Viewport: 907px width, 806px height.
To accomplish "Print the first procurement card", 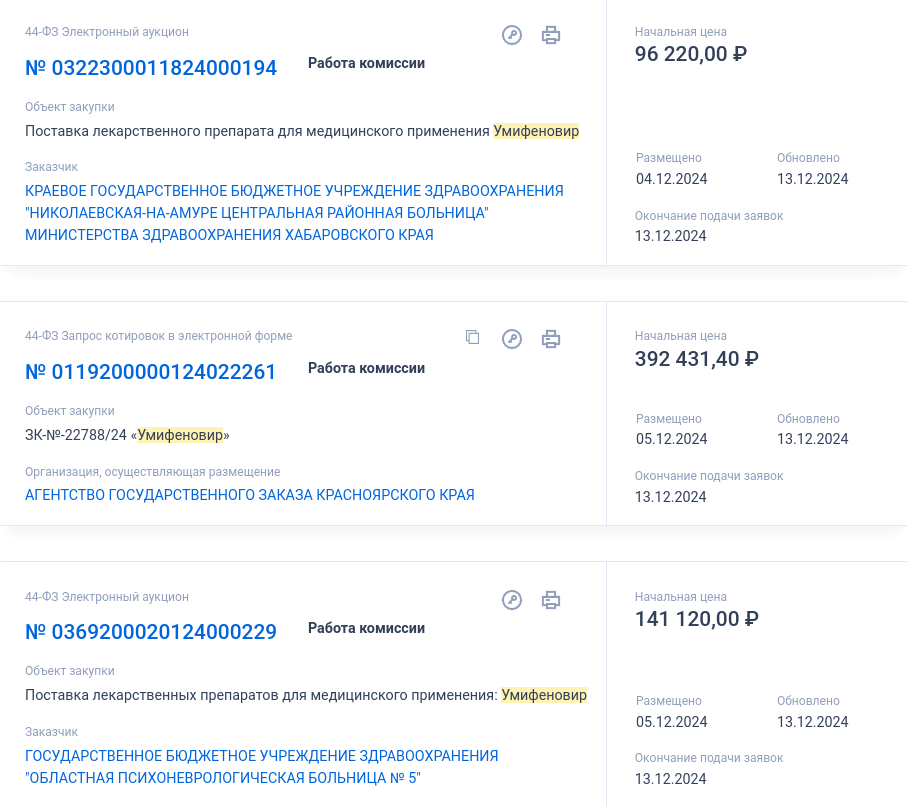I will (550, 35).
